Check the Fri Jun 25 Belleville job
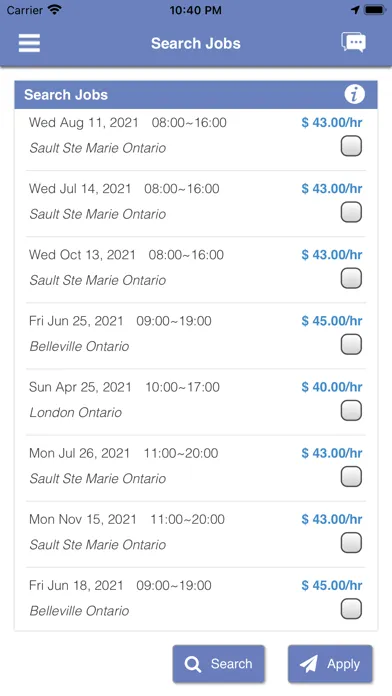 tap(351, 344)
